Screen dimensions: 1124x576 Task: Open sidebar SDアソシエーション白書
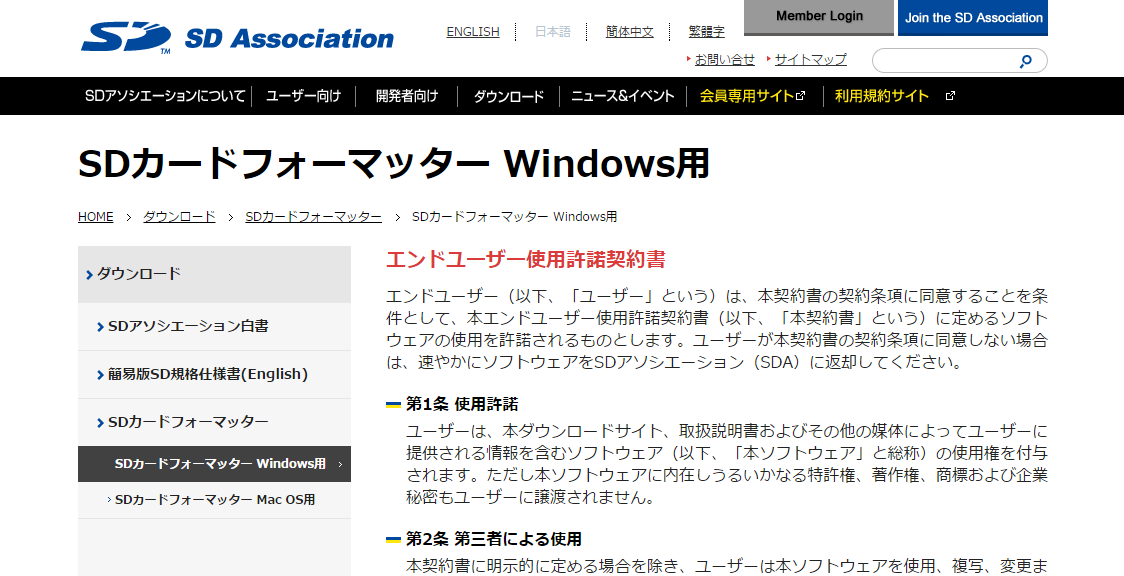click(x=214, y=327)
